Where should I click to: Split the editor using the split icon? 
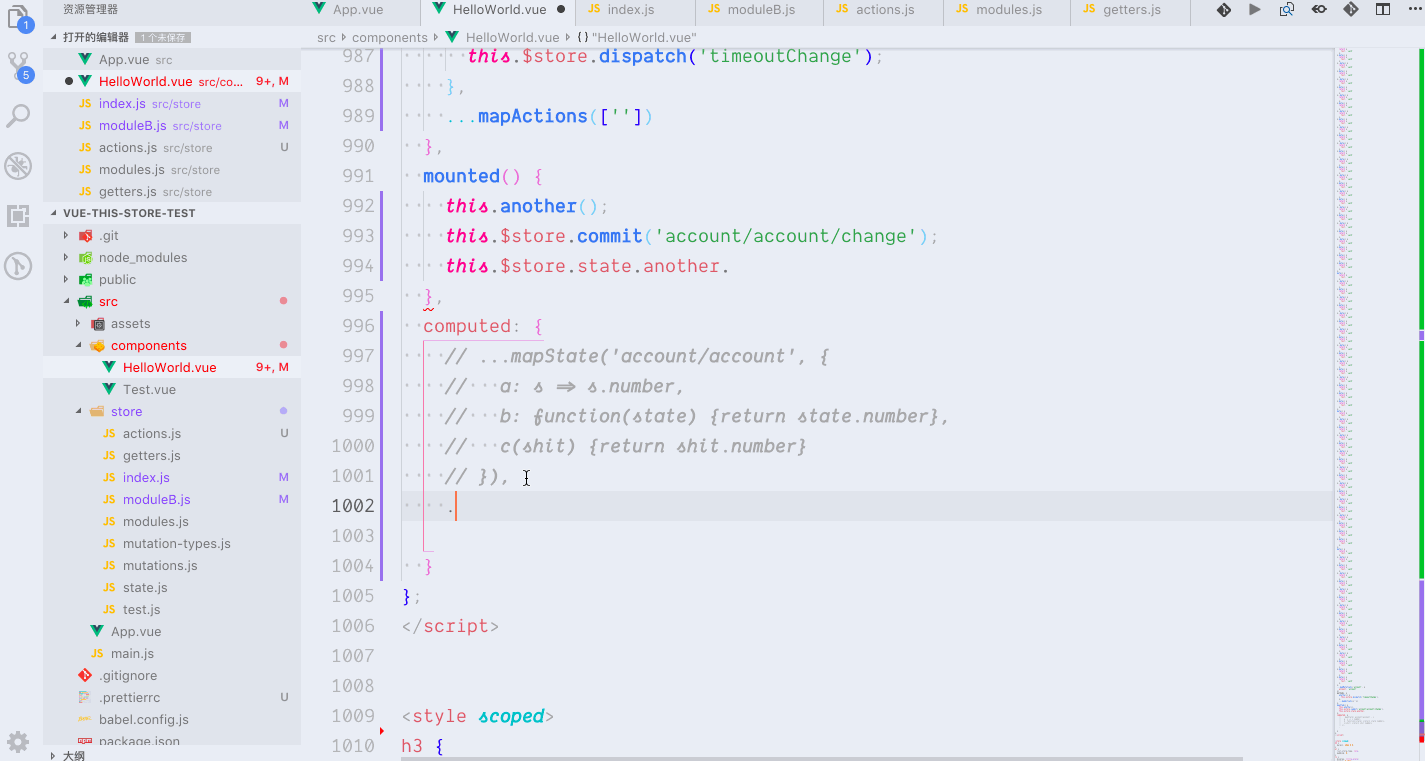1384,10
